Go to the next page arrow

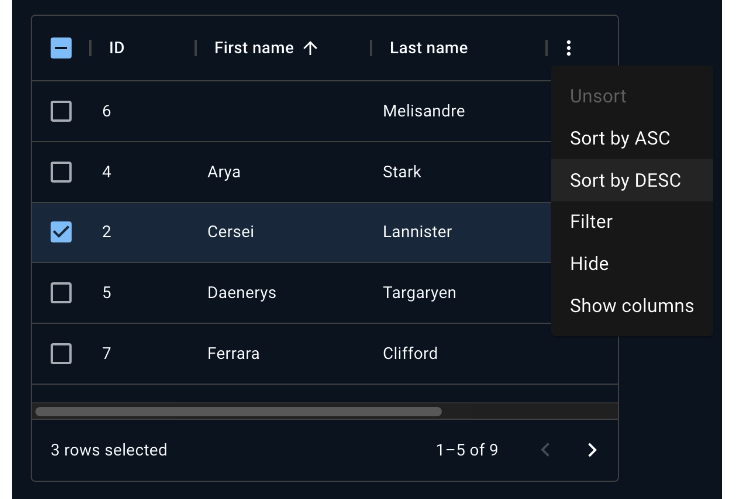click(592, 450)
